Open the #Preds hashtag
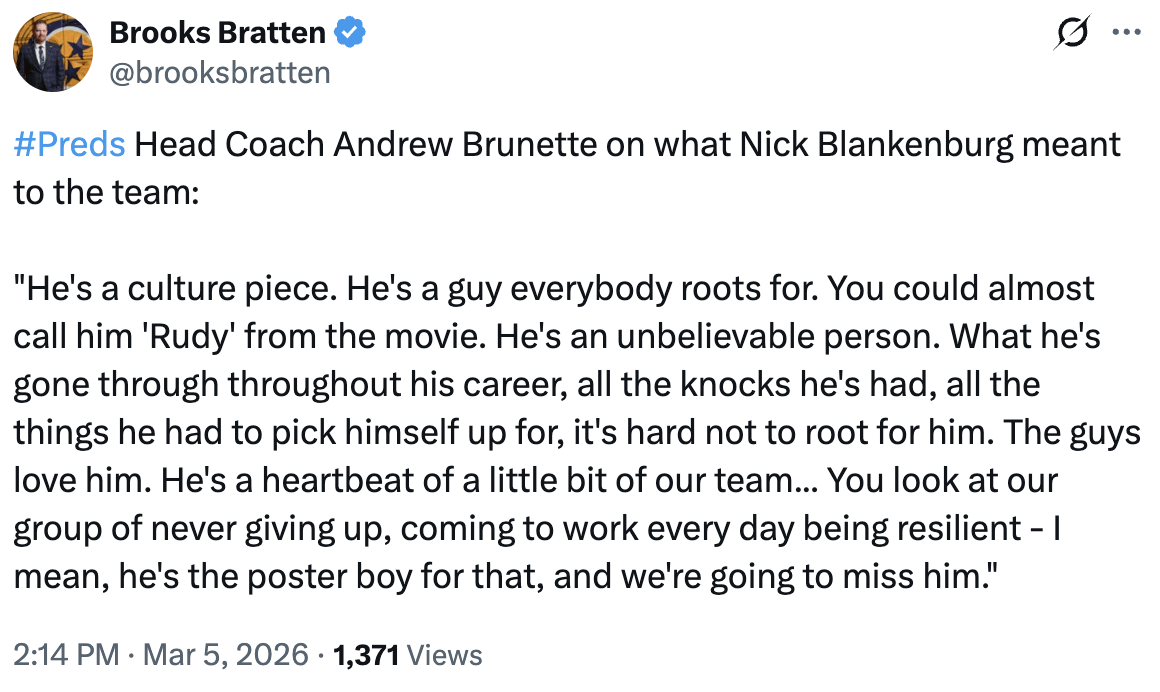 click(x=70, y=146)
